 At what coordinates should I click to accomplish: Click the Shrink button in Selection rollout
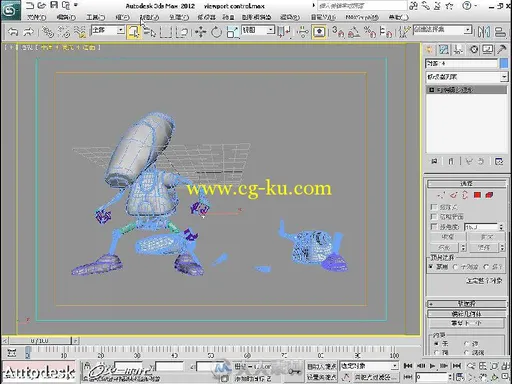pos(447,237)
